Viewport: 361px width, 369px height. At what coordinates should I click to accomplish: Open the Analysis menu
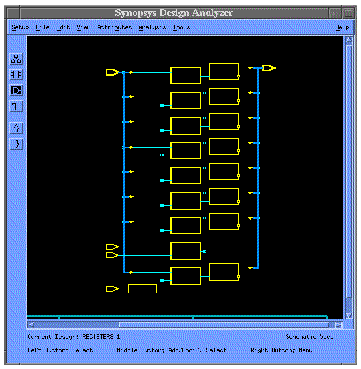tap(152, 27)
